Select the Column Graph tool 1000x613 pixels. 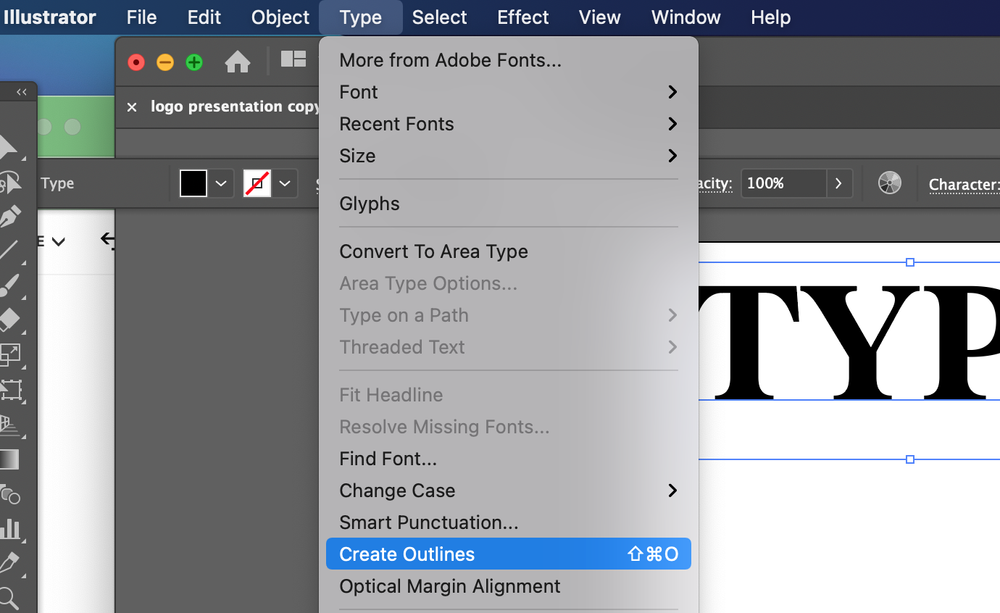[x=10, y=529]
